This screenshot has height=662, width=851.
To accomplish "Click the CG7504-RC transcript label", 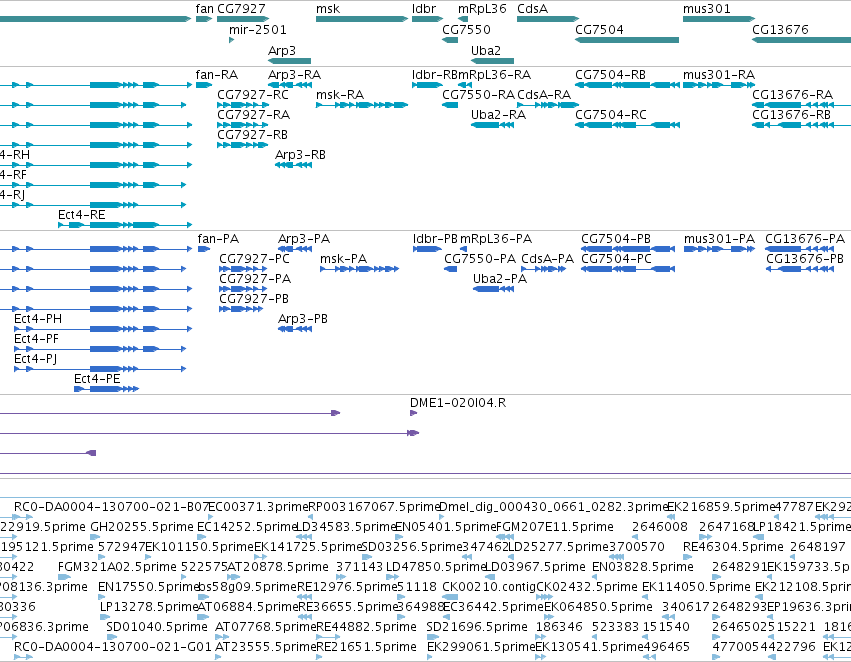I will tap(611, 114).
